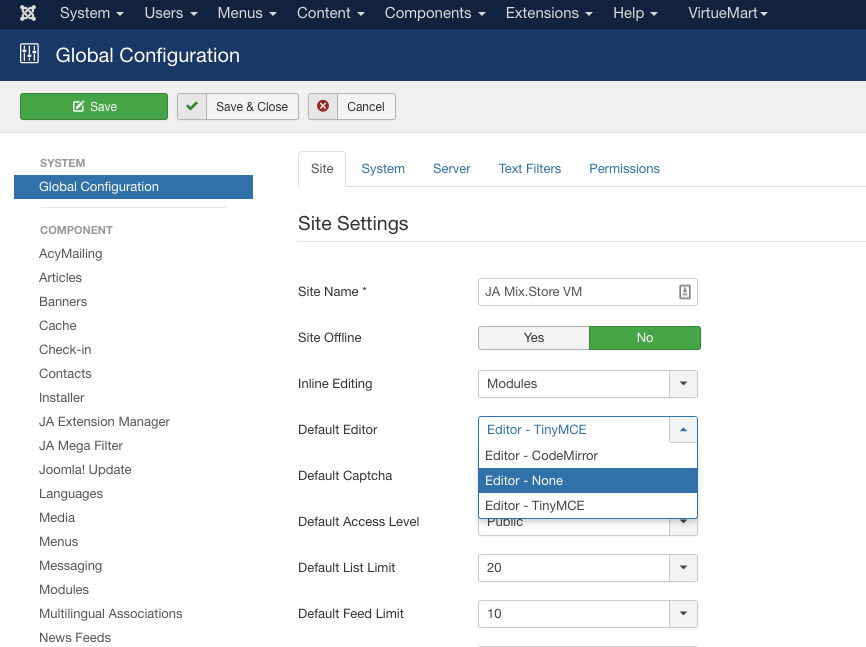Click the red cancel X icon
The width and height of the screenshot is (866, 647).
tap(323, 107)
